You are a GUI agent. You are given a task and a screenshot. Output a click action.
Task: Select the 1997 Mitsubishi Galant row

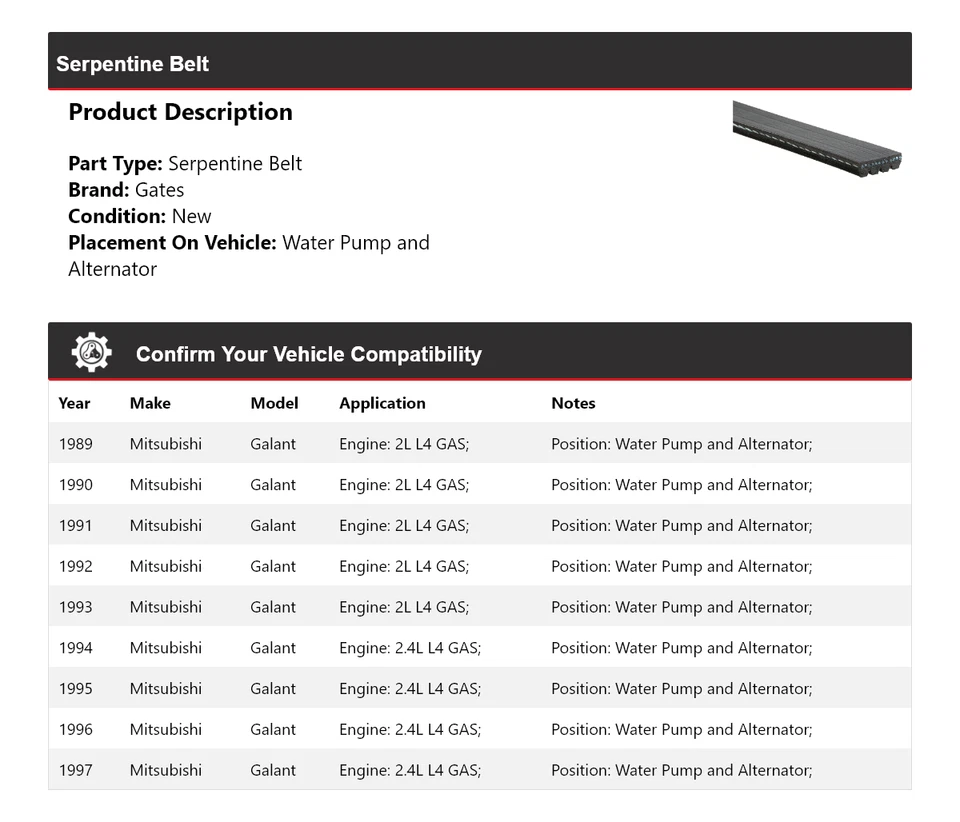point(479,770)
